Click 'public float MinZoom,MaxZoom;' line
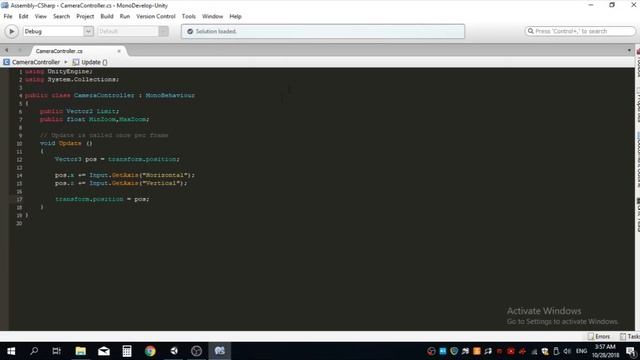 (95, 119)
